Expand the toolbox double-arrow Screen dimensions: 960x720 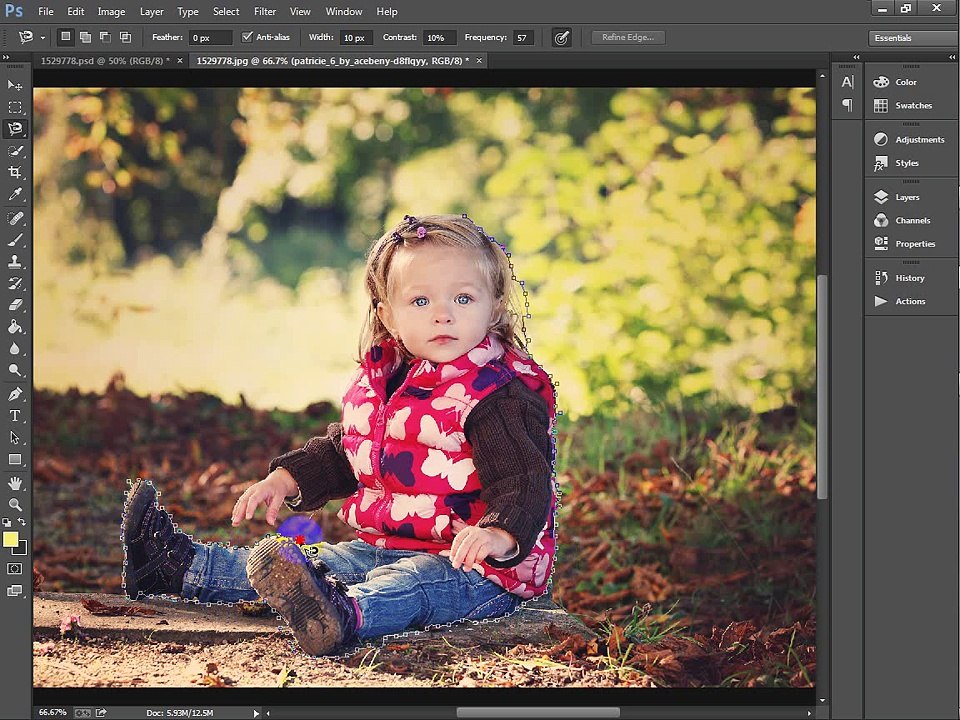[x=6, y=57]
